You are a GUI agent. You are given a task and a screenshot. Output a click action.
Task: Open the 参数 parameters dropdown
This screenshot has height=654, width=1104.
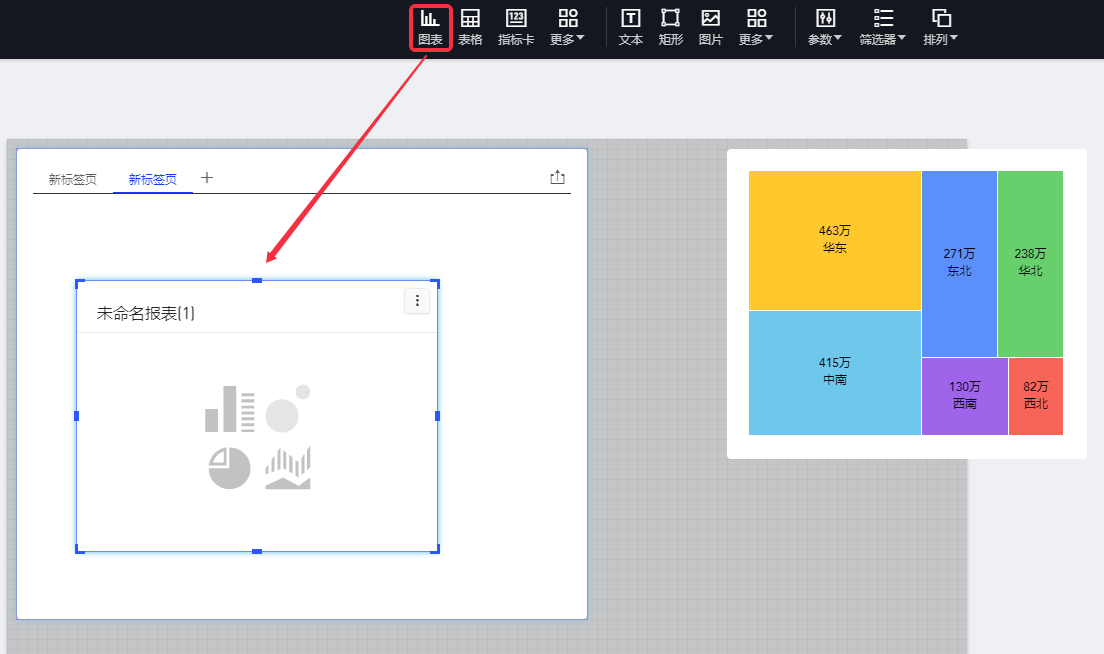825,27
